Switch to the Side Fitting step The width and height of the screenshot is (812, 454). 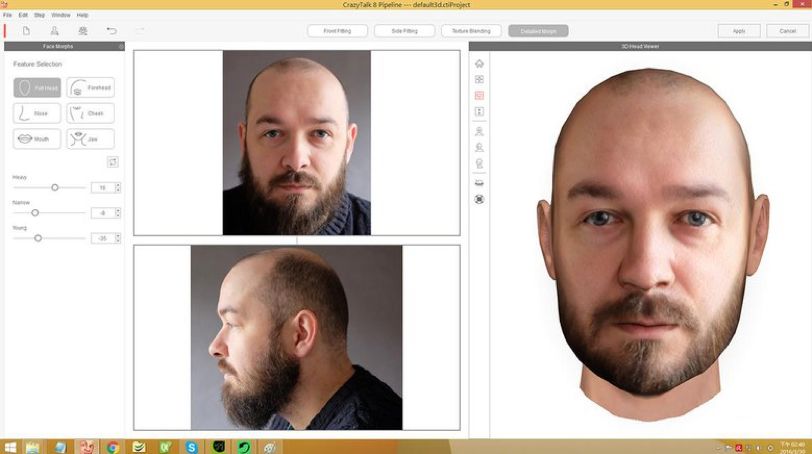point(404,31)
